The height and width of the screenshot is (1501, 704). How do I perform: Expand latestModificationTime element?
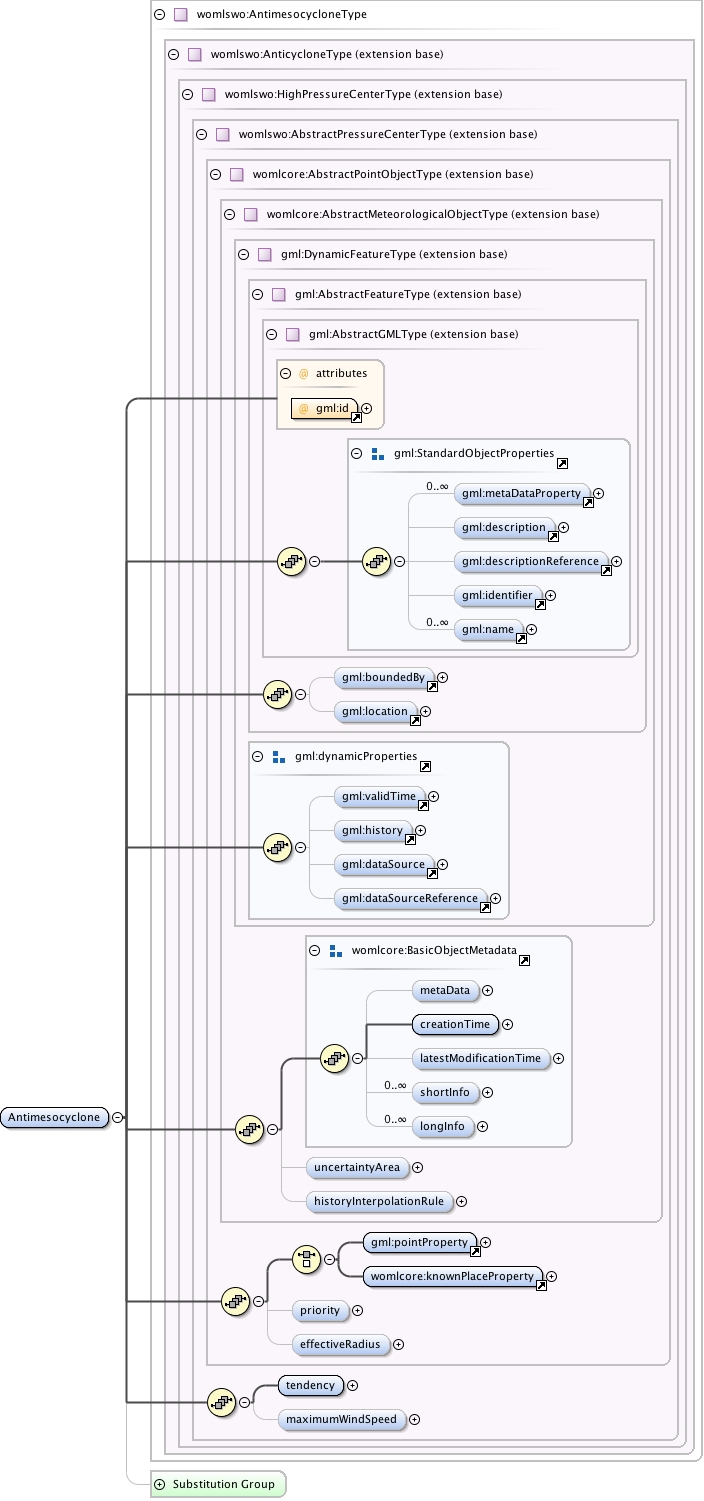tap(559, 1058)
